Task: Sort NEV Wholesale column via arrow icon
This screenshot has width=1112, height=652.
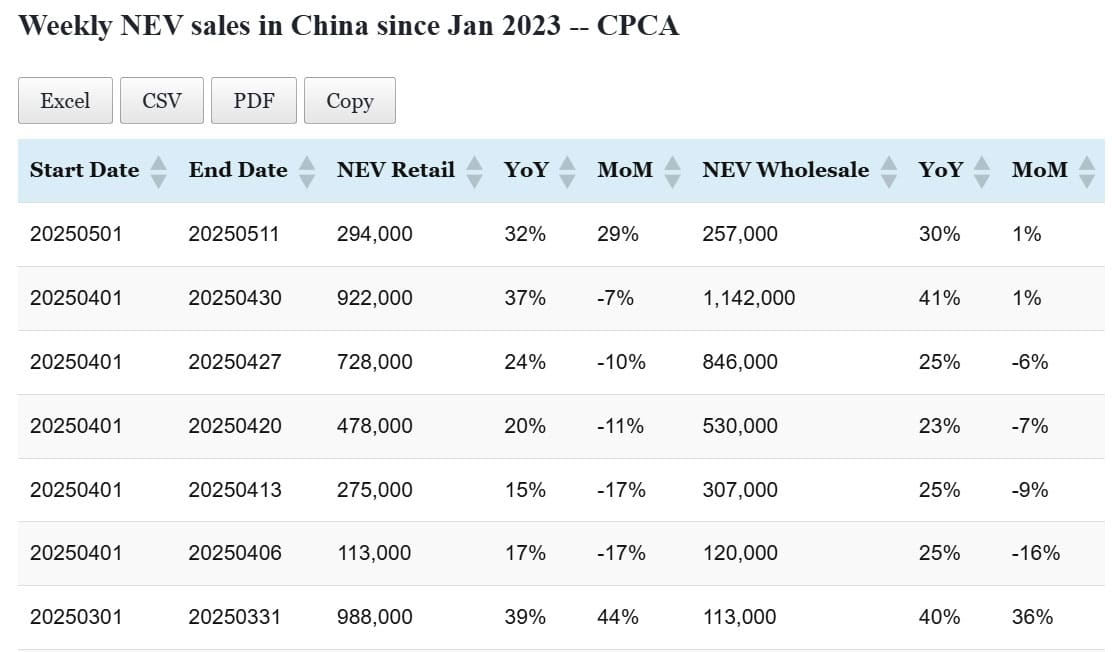Action: [888, 171]
